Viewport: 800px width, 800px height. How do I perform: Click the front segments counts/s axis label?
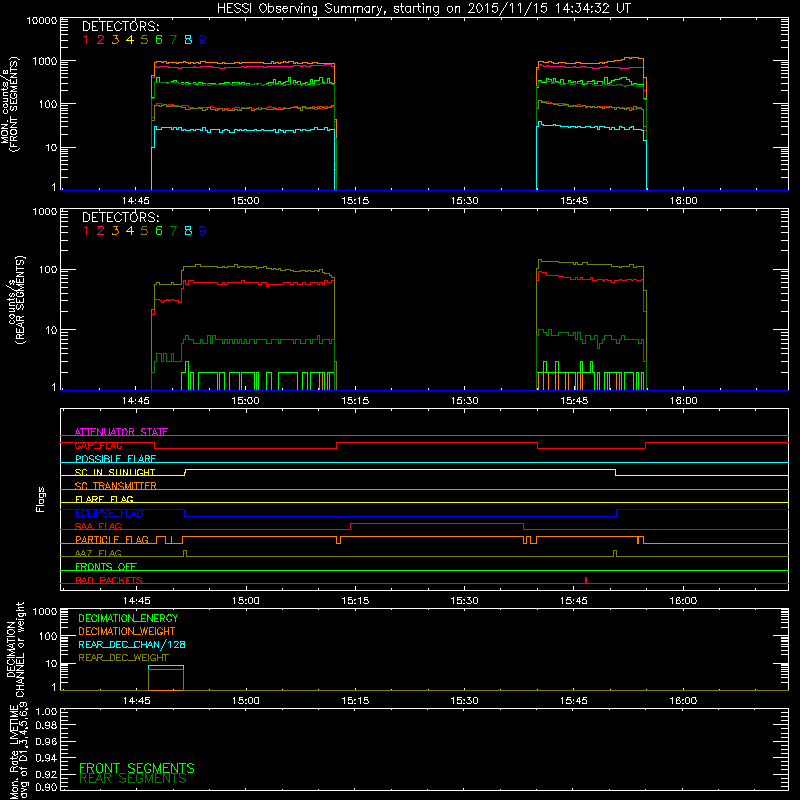click(x=9, y=104)
